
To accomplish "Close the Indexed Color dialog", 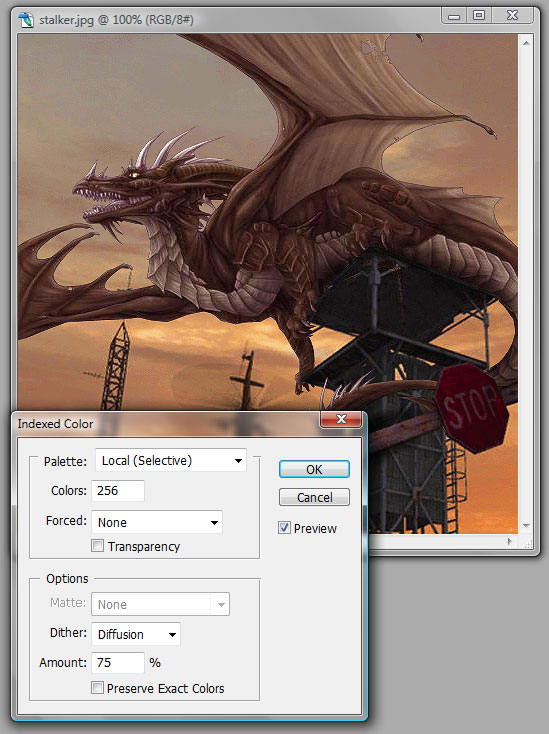I will (x=341, y=419).
